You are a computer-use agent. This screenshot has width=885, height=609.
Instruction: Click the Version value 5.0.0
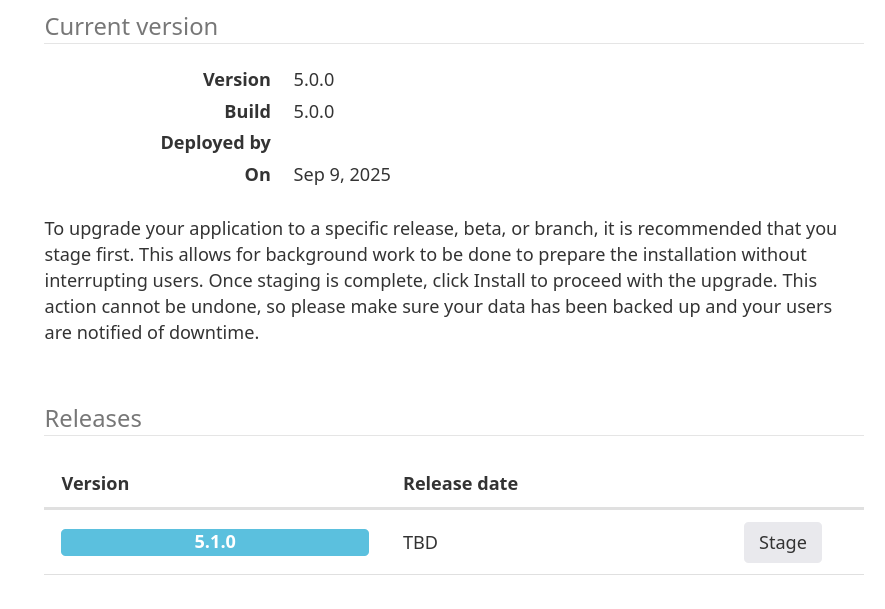pos(313,79)
